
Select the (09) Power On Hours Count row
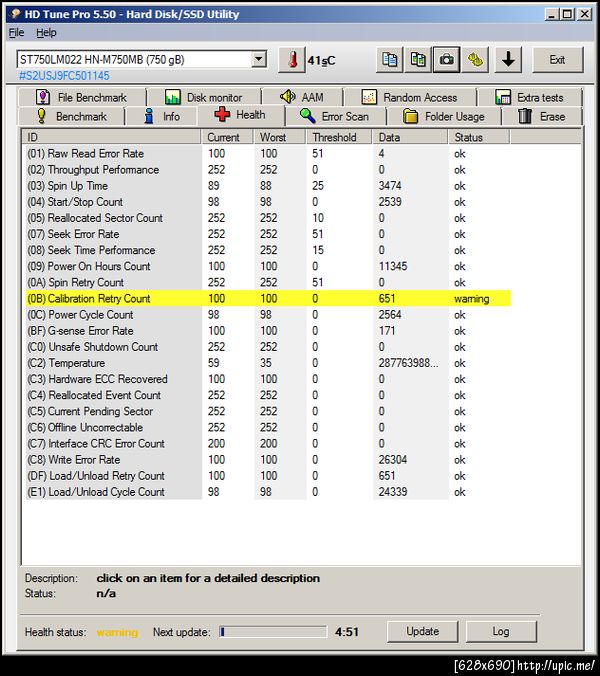(x=268, y=266)
